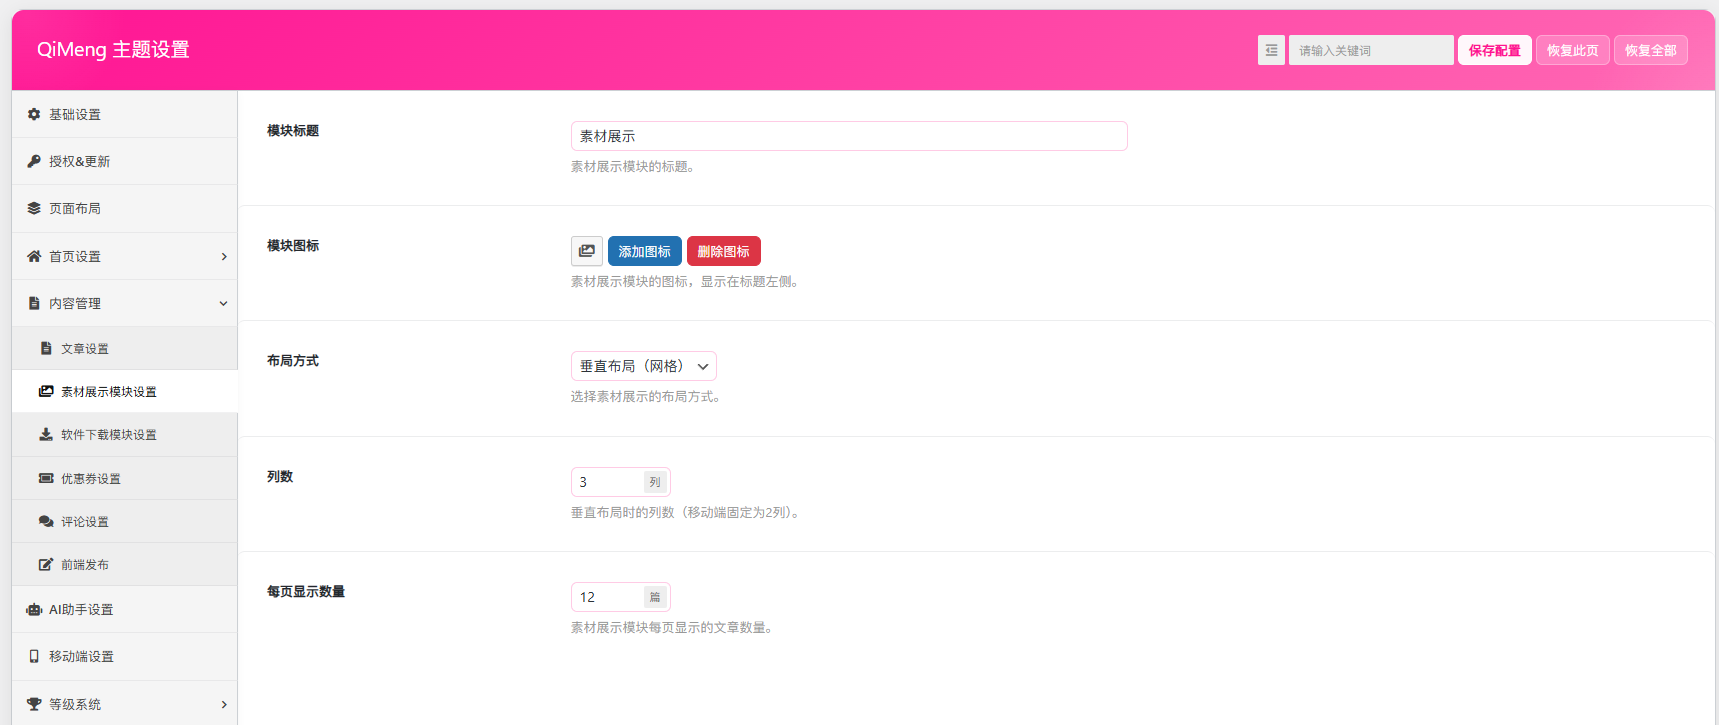
Task: Click the key icon for 授权&更新
Action: coord(34,161)
